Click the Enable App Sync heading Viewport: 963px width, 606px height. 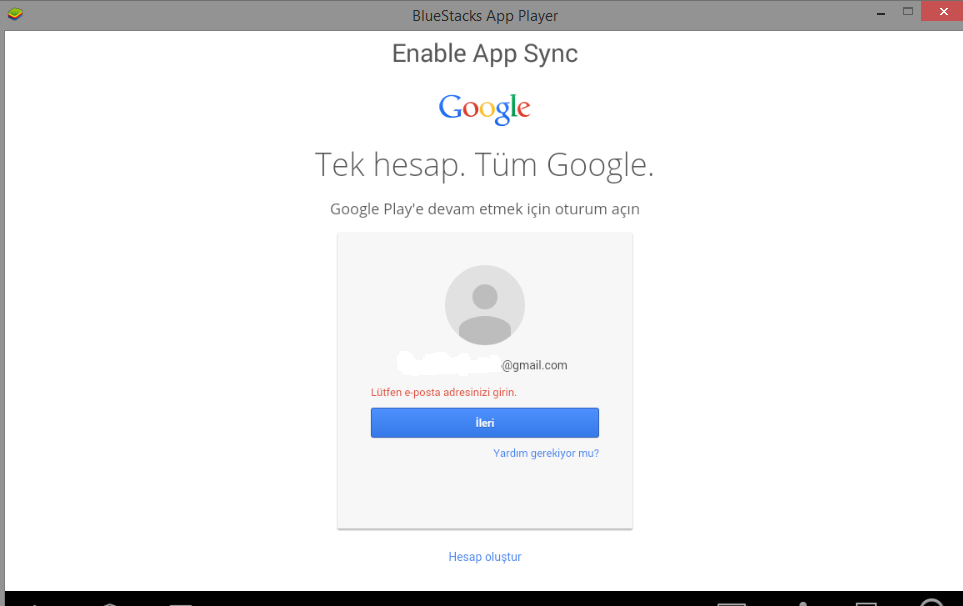485,54
